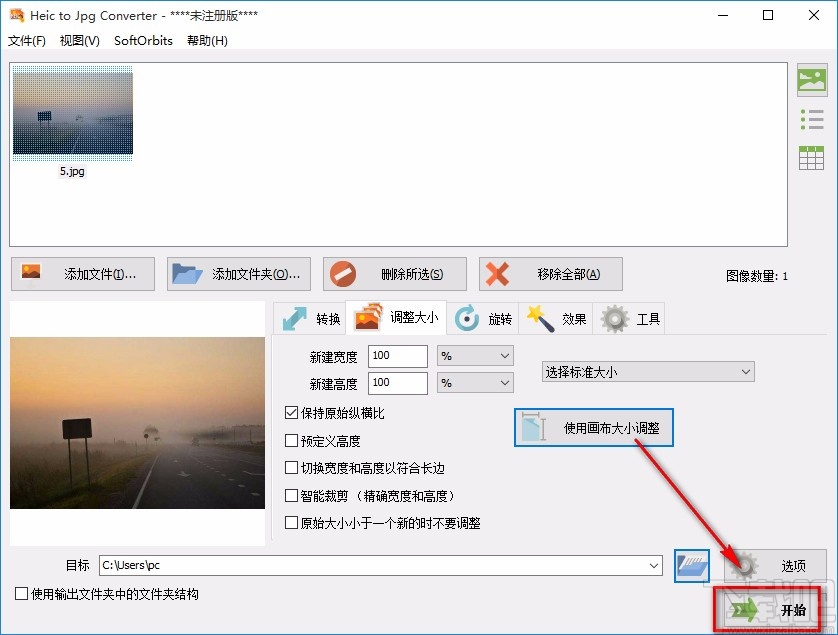838x635 pixels.
Task: Click 使用画布大小调整 button
Action: 593,427
